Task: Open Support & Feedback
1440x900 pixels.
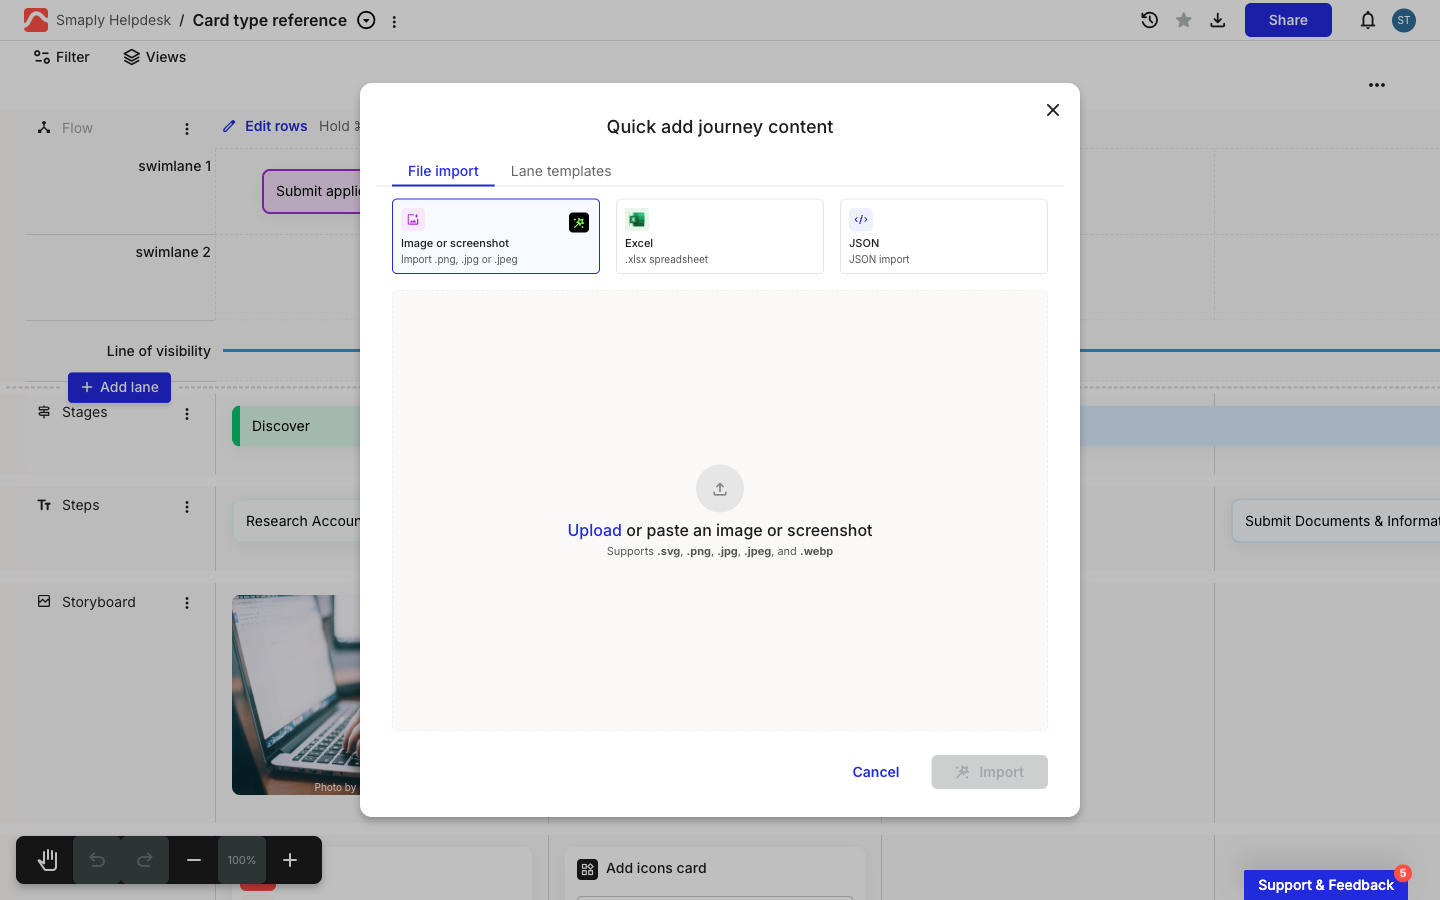Action: [1326, 885]
